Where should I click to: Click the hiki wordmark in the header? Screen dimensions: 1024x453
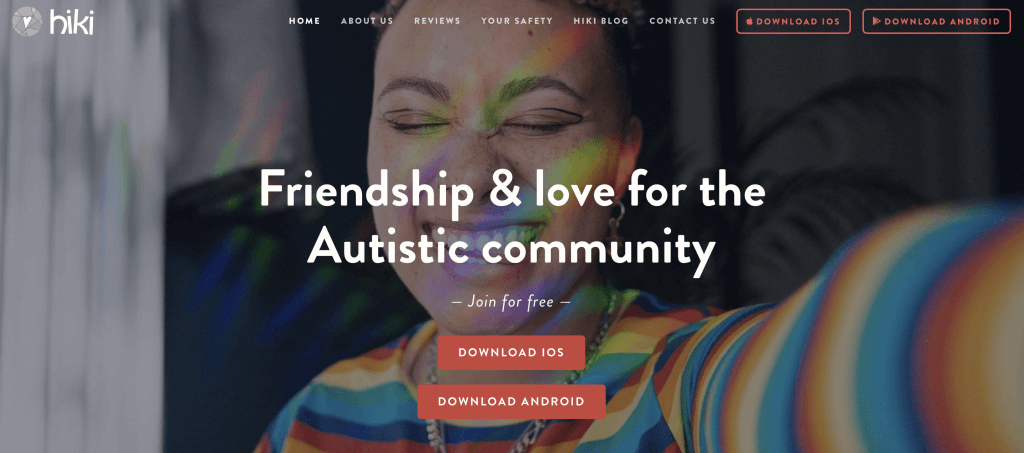point(71,22)
